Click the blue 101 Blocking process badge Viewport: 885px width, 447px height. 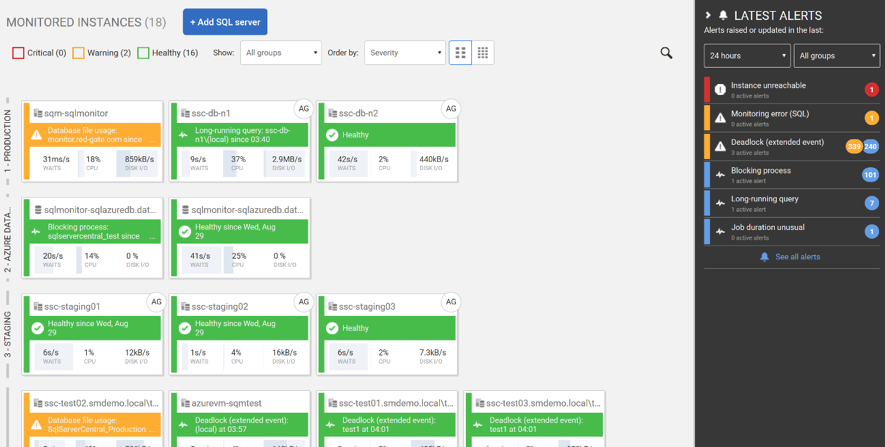click(870, 175)
